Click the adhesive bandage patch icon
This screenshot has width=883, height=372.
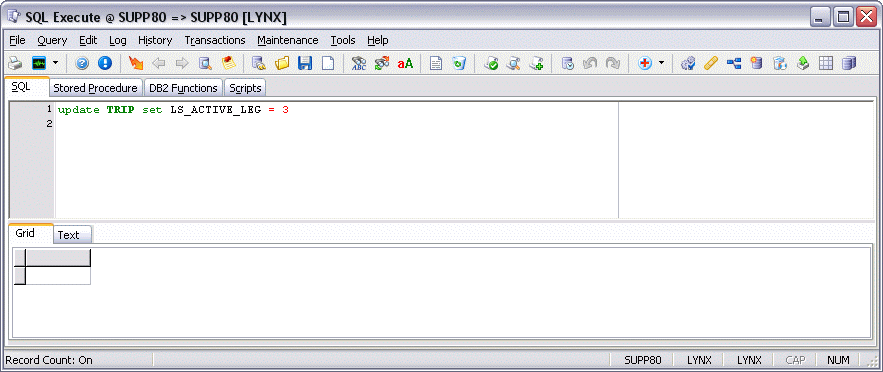[711, 64]
